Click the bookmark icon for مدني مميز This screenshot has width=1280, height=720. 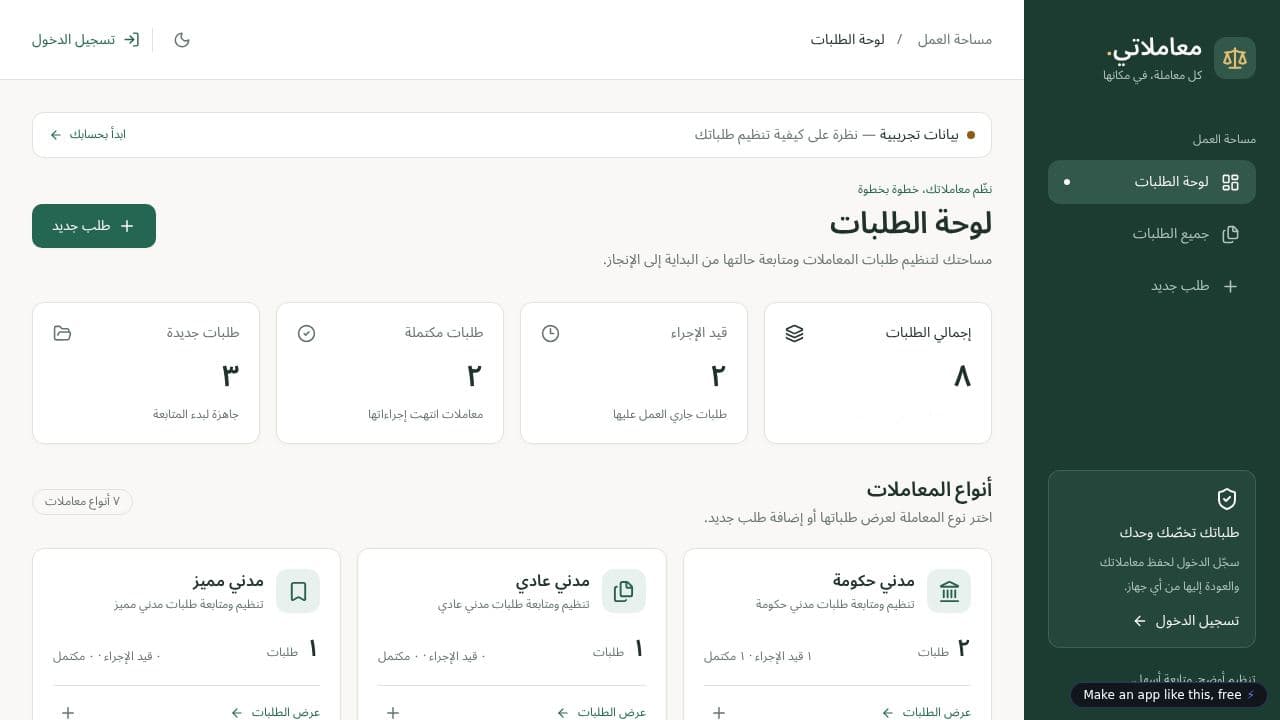(x=298, y=591)
